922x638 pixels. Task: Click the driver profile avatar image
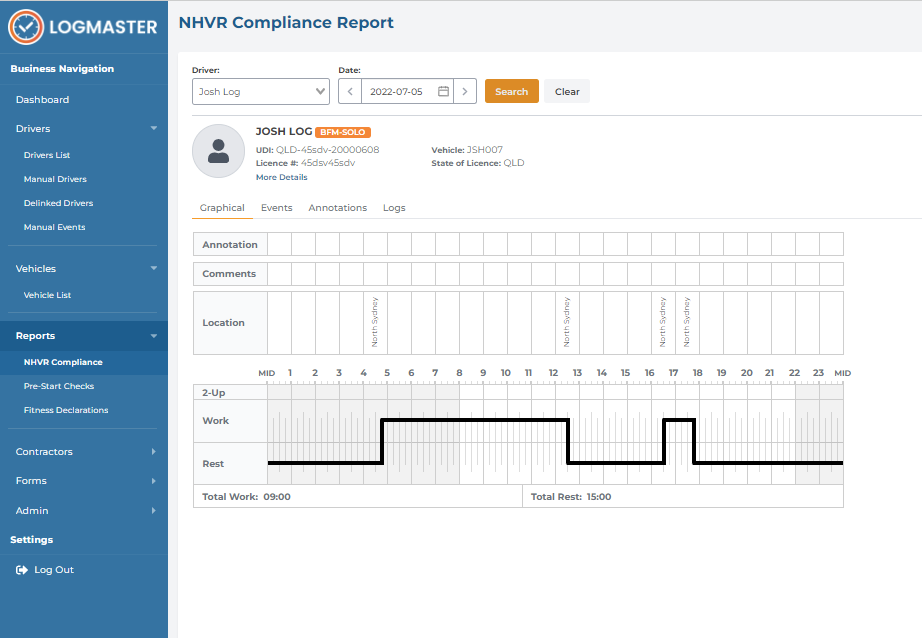pos(218,151)
